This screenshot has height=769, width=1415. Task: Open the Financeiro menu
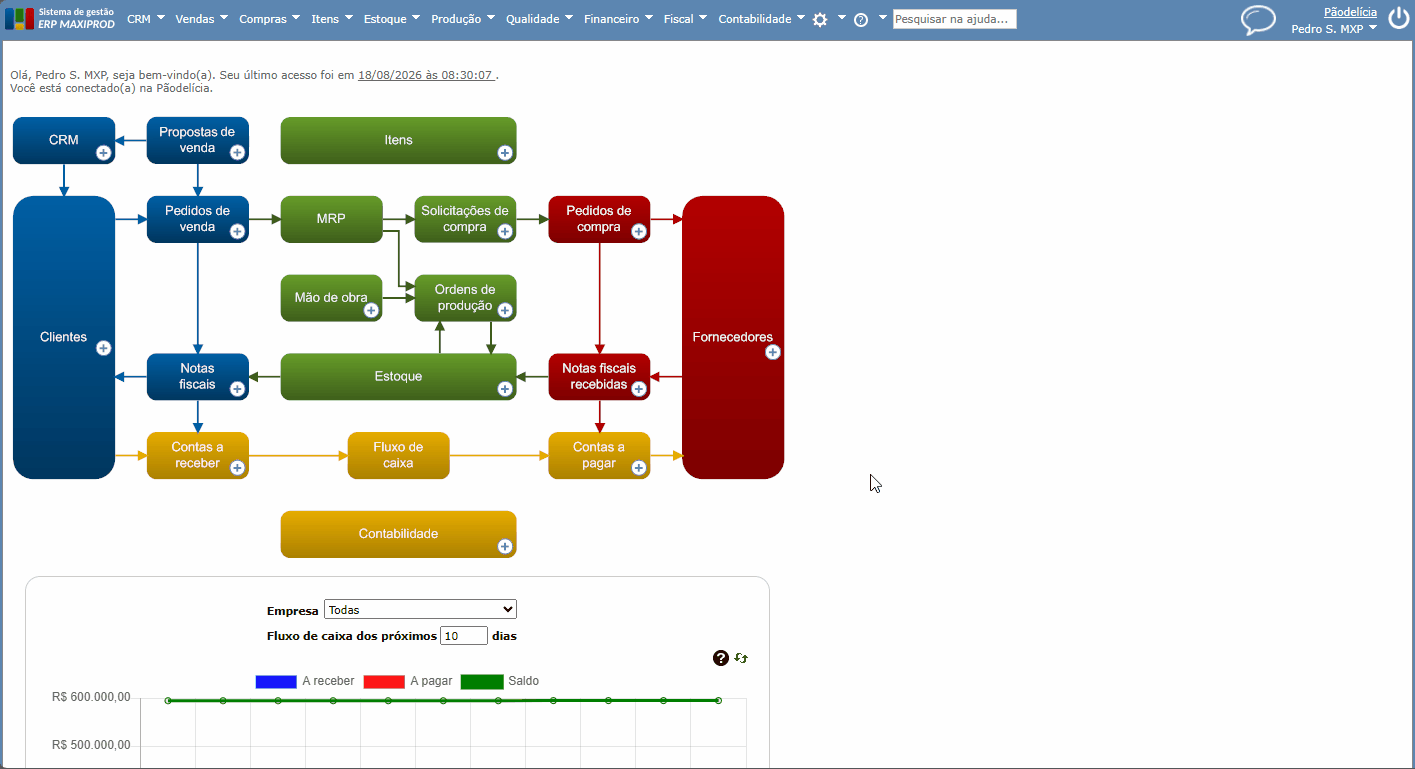(x=618, y=19)
